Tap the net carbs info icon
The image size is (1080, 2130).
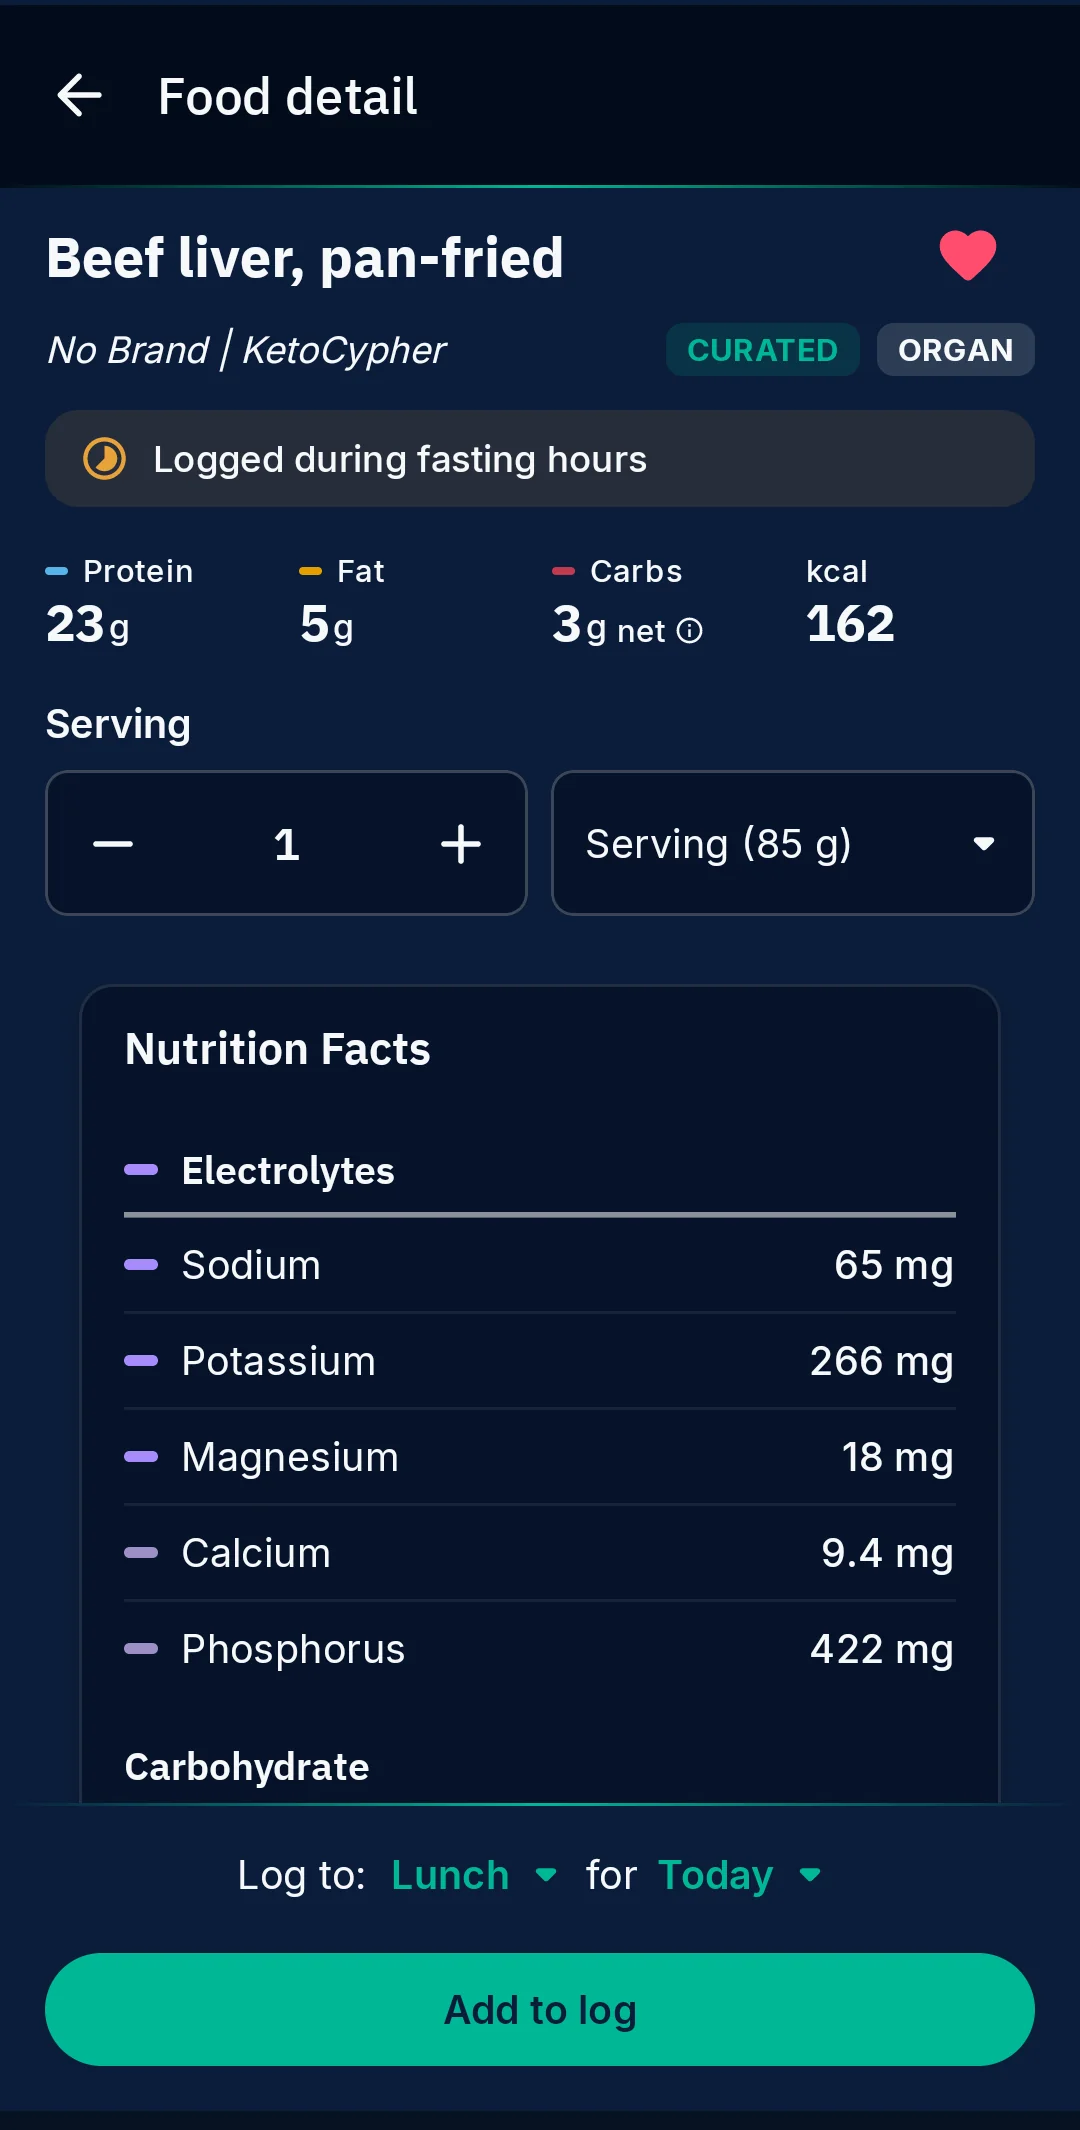[690, 631]
